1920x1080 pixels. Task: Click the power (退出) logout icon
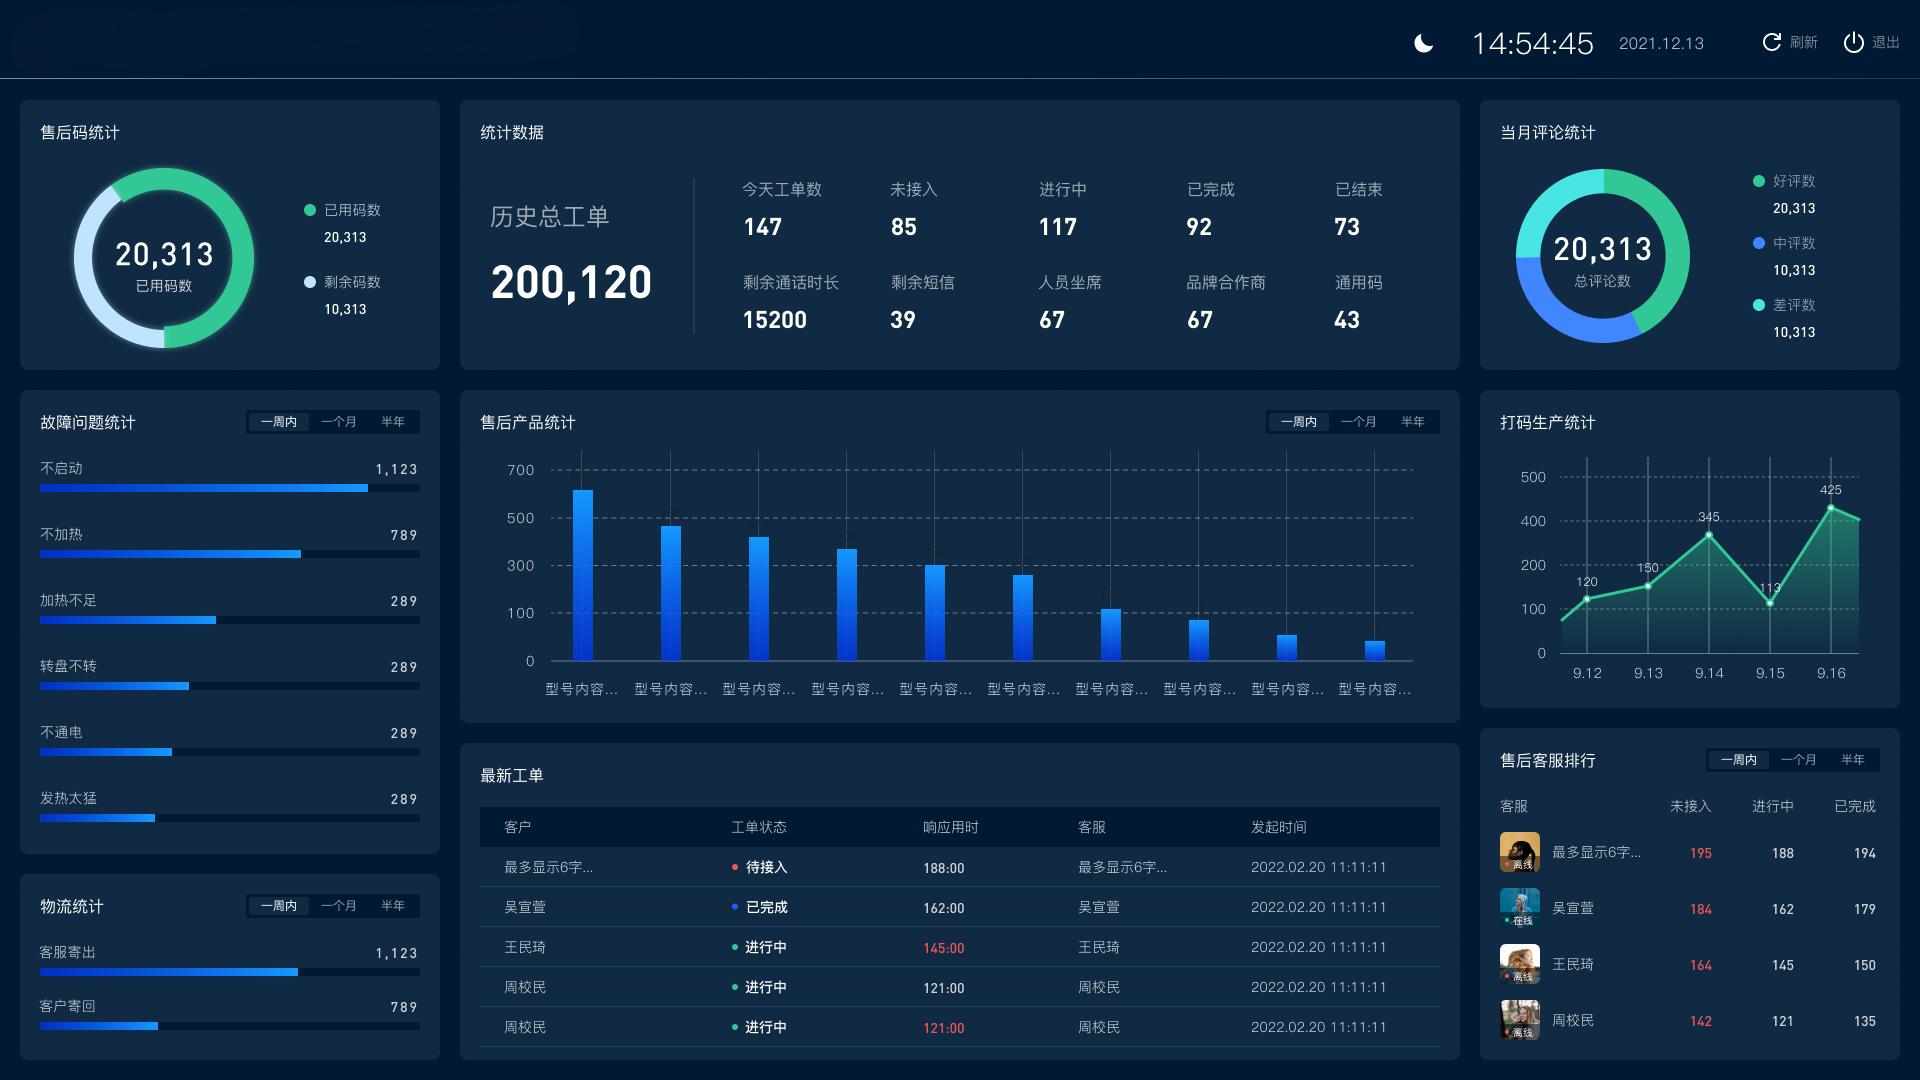tap(1853, 42)
